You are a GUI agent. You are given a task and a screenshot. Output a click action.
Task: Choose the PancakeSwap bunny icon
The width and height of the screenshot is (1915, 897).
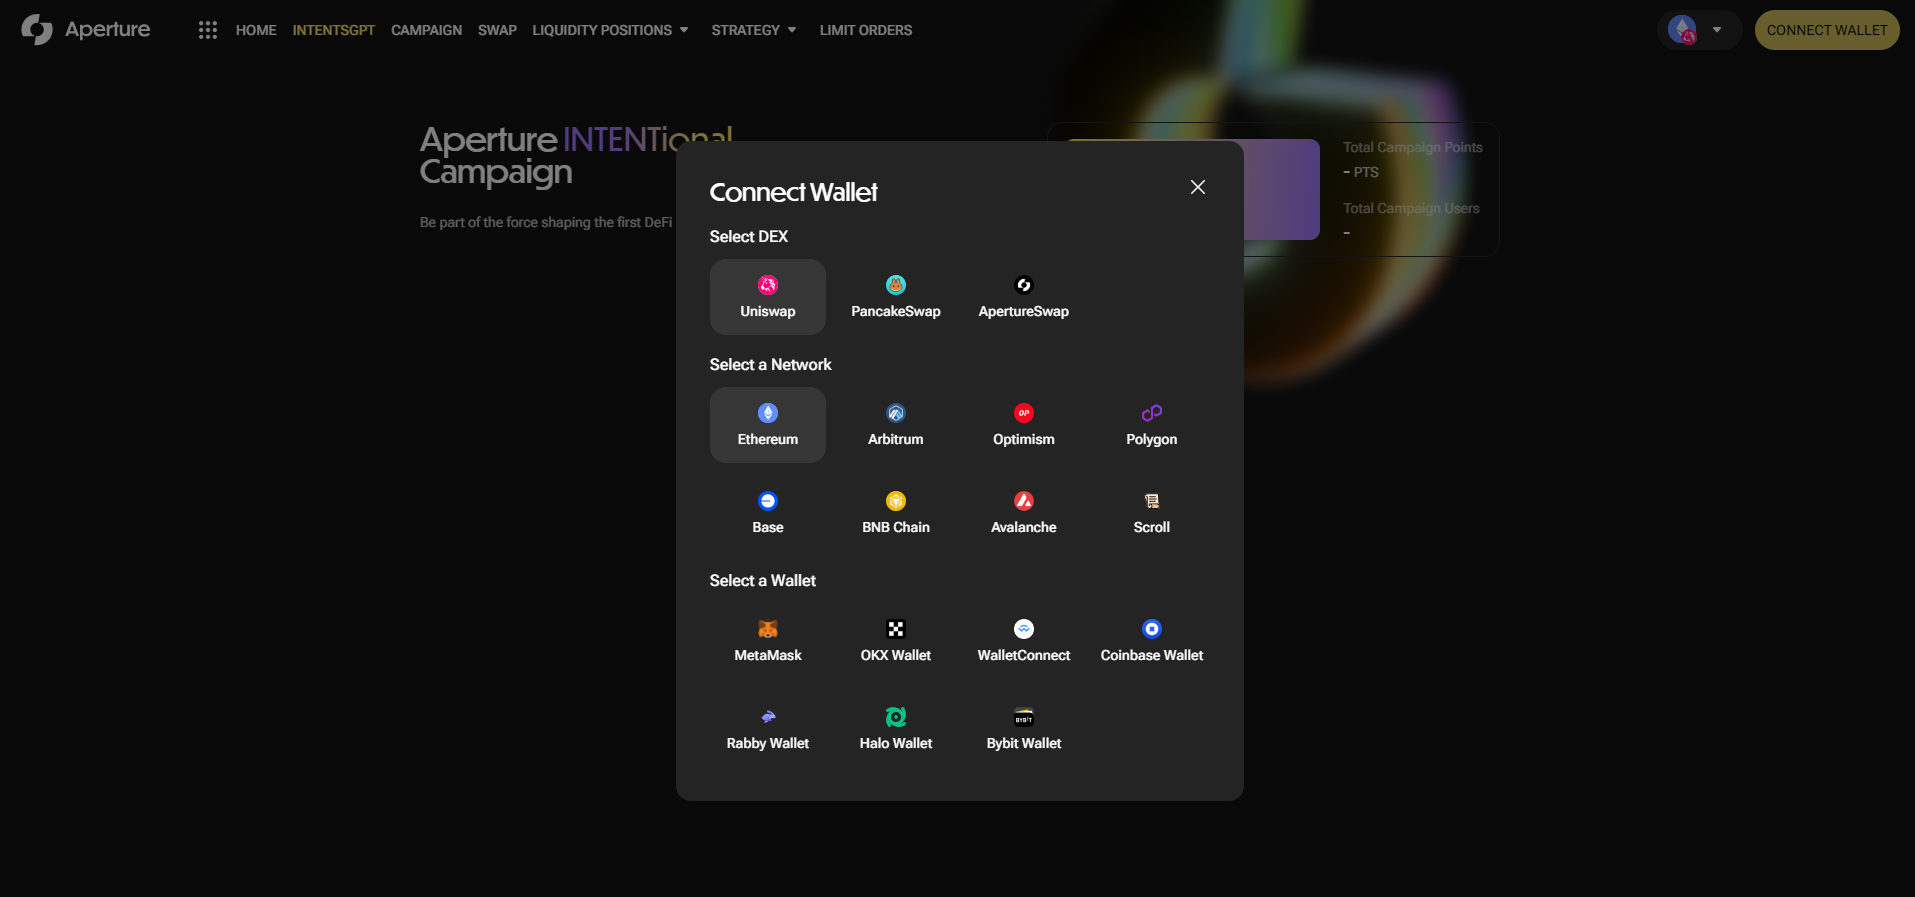point(896,285)
